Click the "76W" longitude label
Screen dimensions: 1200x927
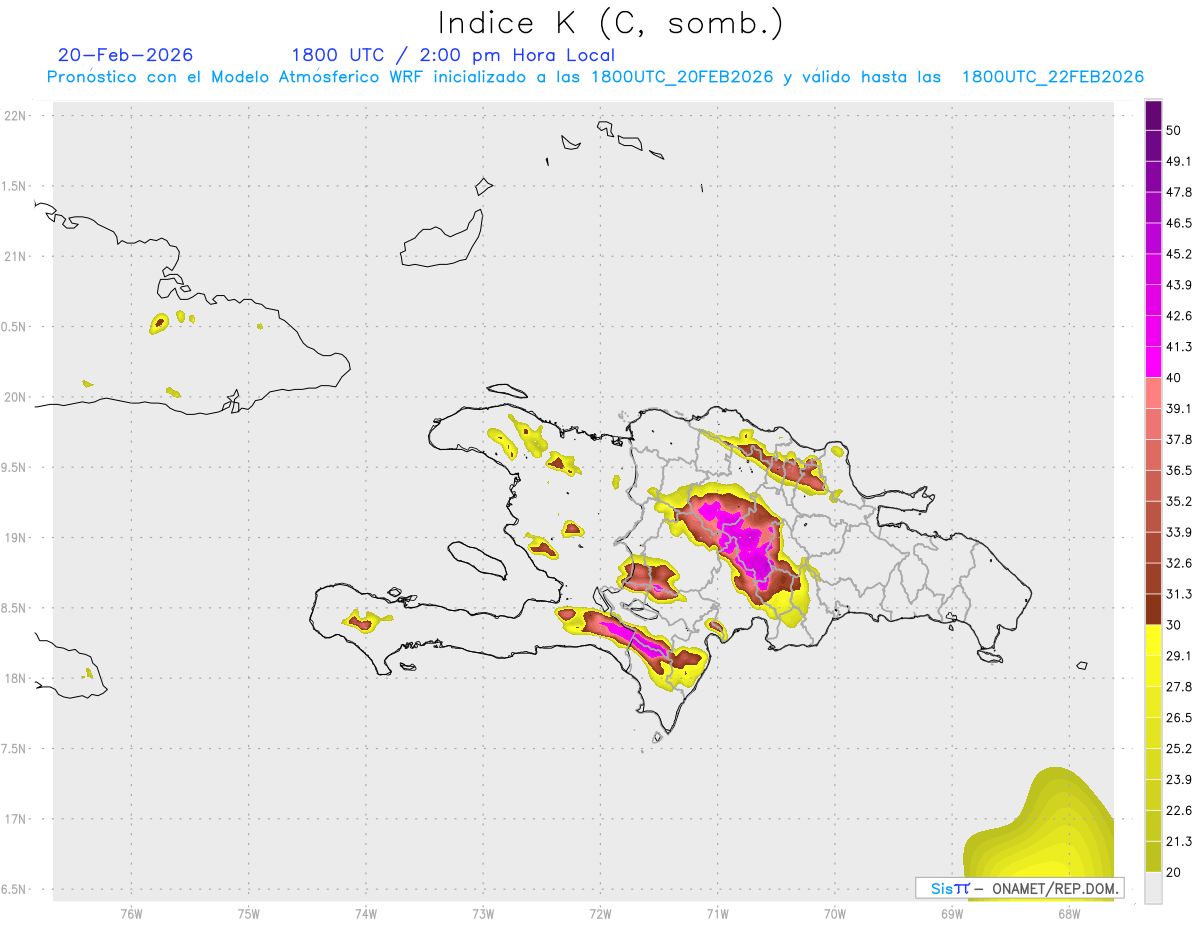(x=131, y=912)
